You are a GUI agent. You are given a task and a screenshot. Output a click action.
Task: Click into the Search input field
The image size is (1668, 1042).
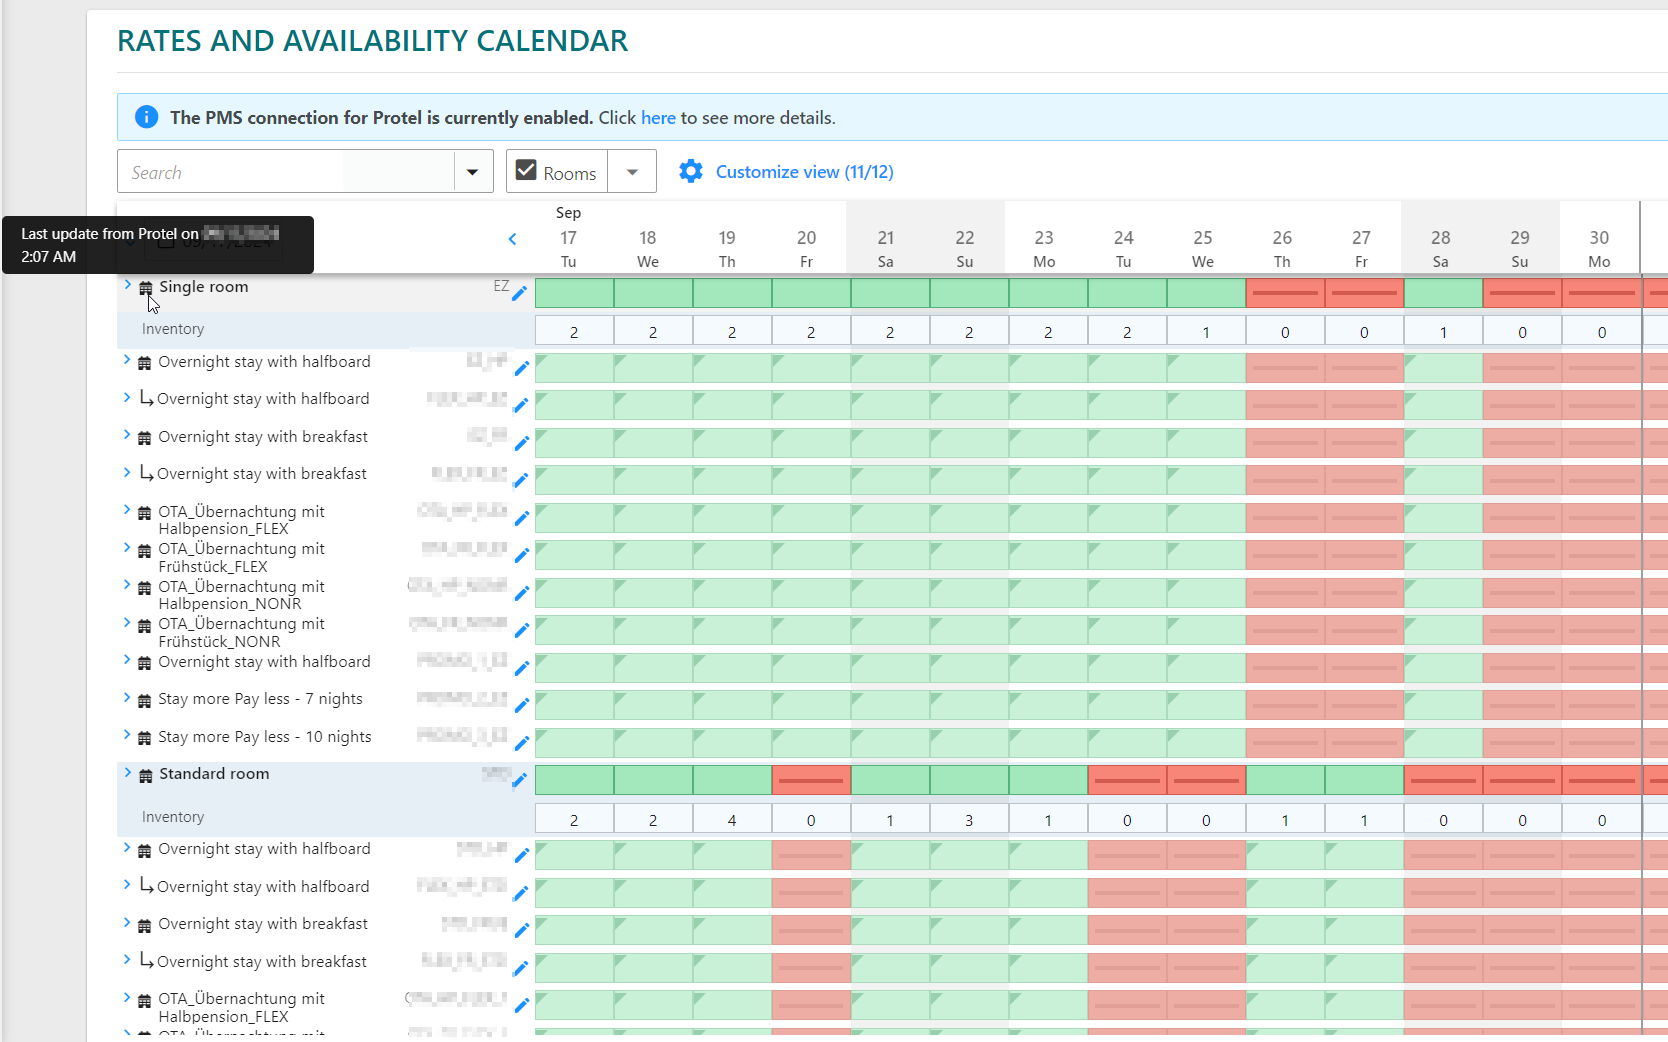(286, 172)
